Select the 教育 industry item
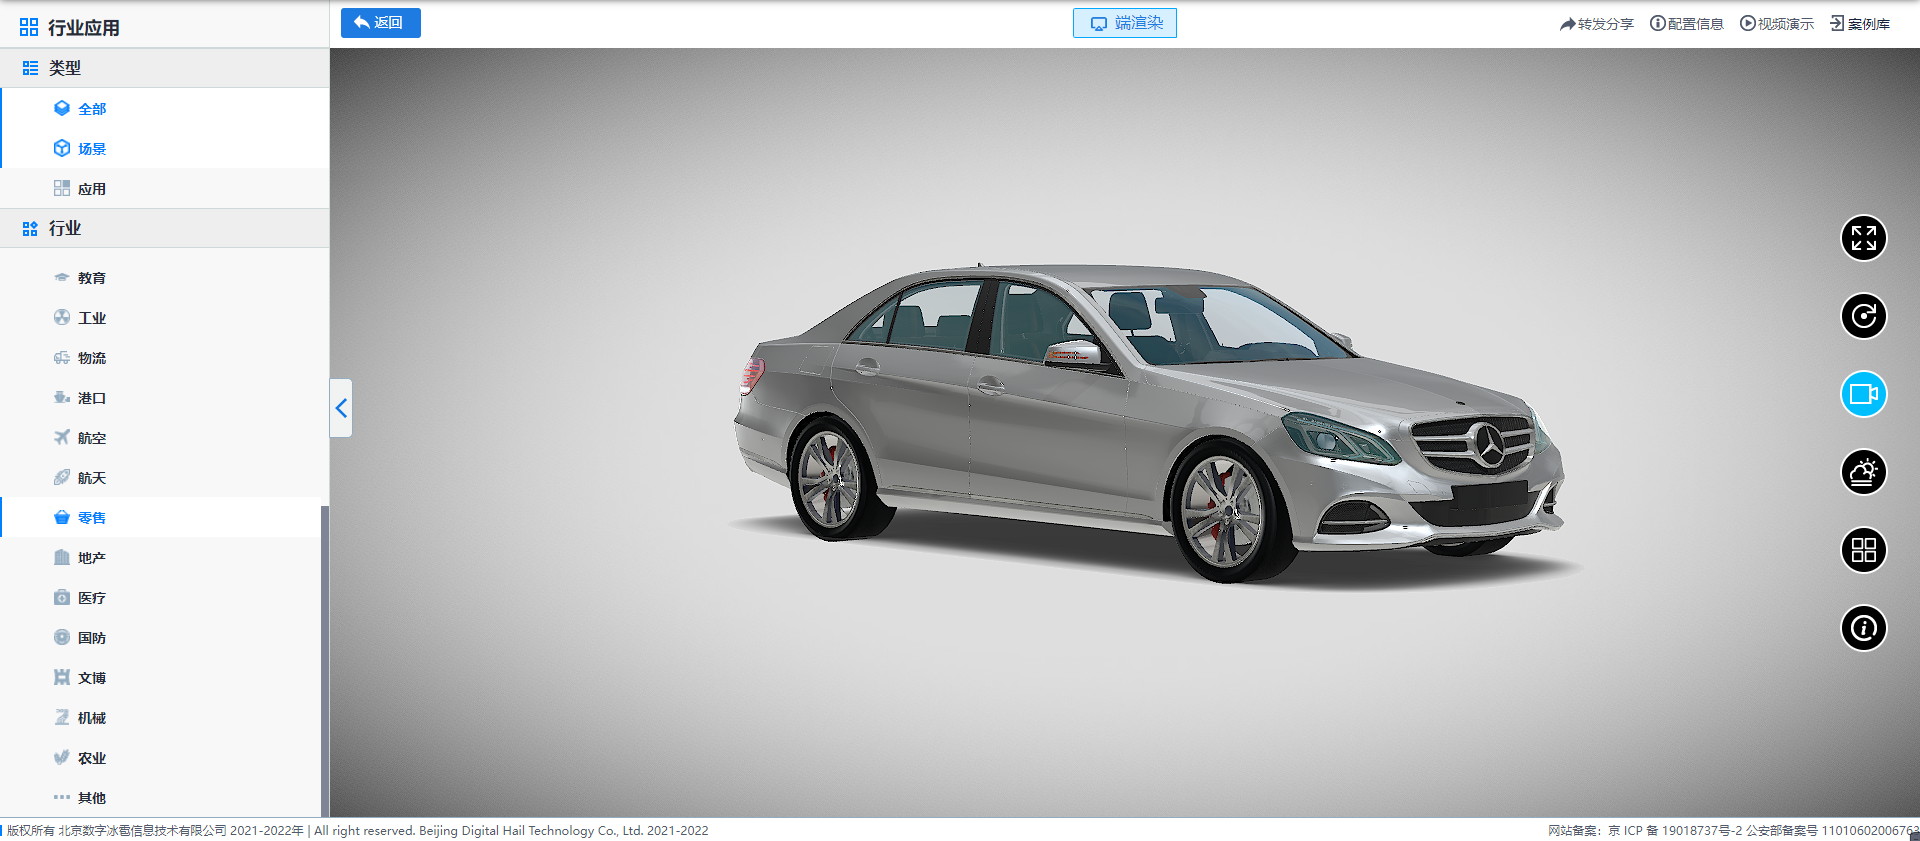Screen dimensions: 1920x841 click(x=160, y=278)
